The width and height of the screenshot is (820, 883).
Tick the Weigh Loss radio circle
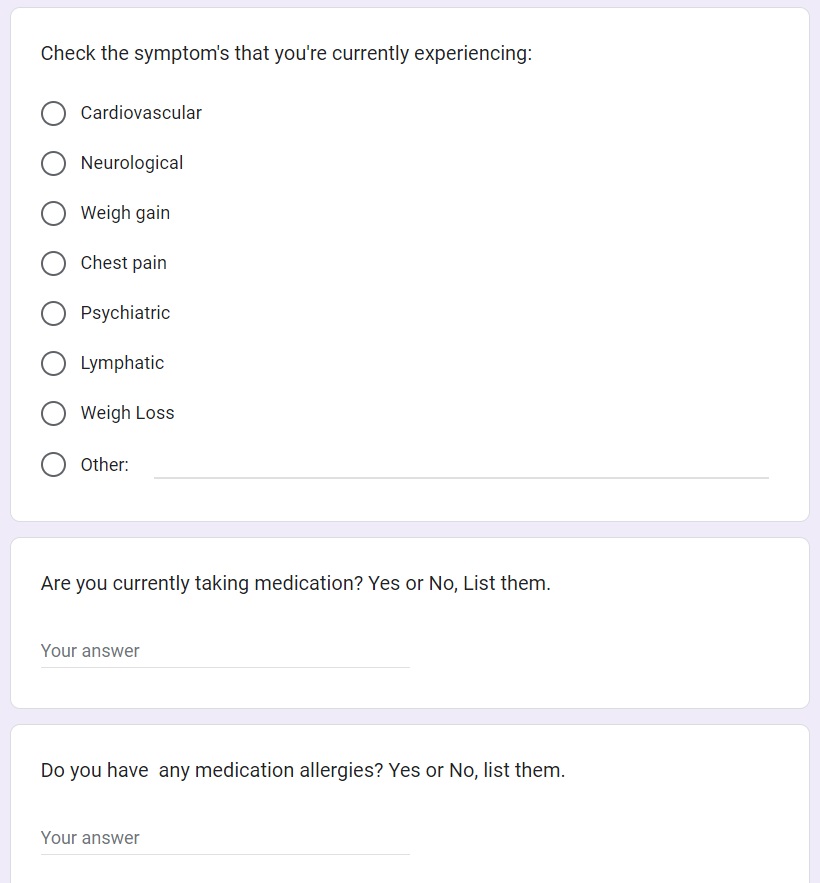54,414
